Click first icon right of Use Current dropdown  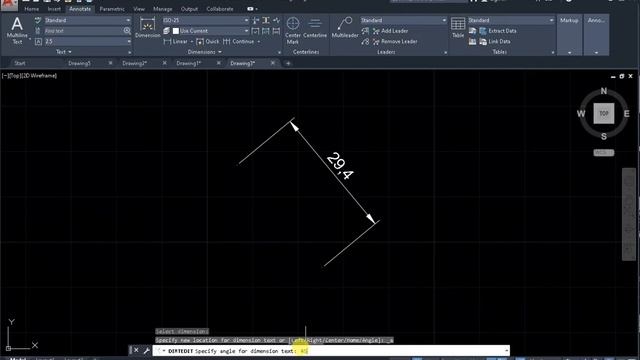256,31
